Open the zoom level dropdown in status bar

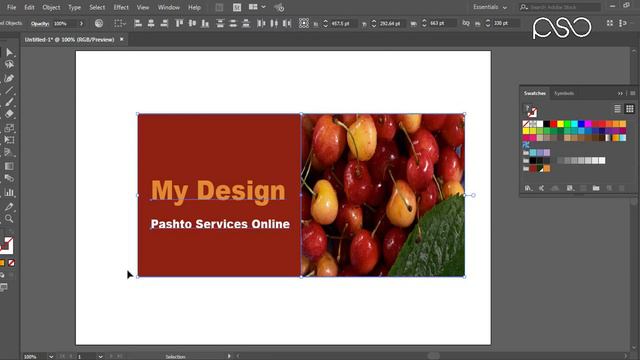click(51, 356)
